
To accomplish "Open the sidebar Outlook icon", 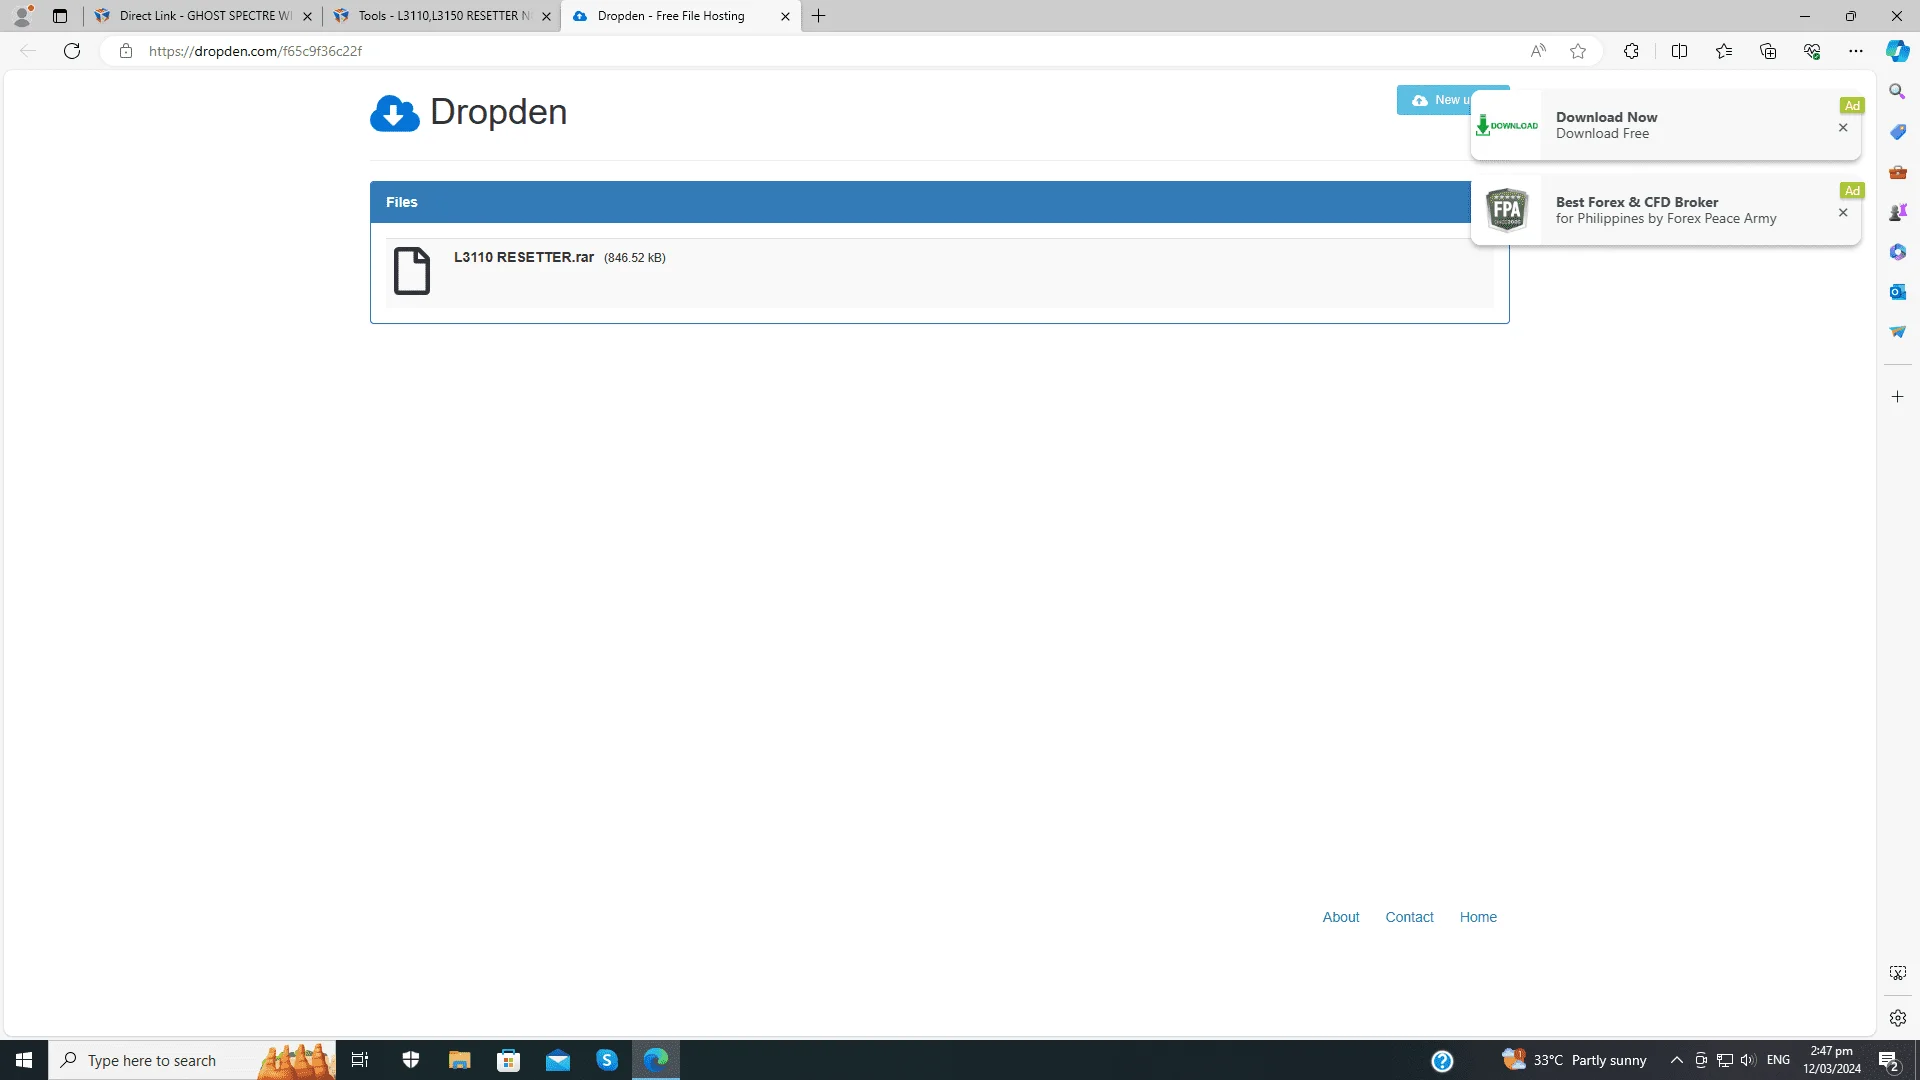I will (x=1897, y=292).
